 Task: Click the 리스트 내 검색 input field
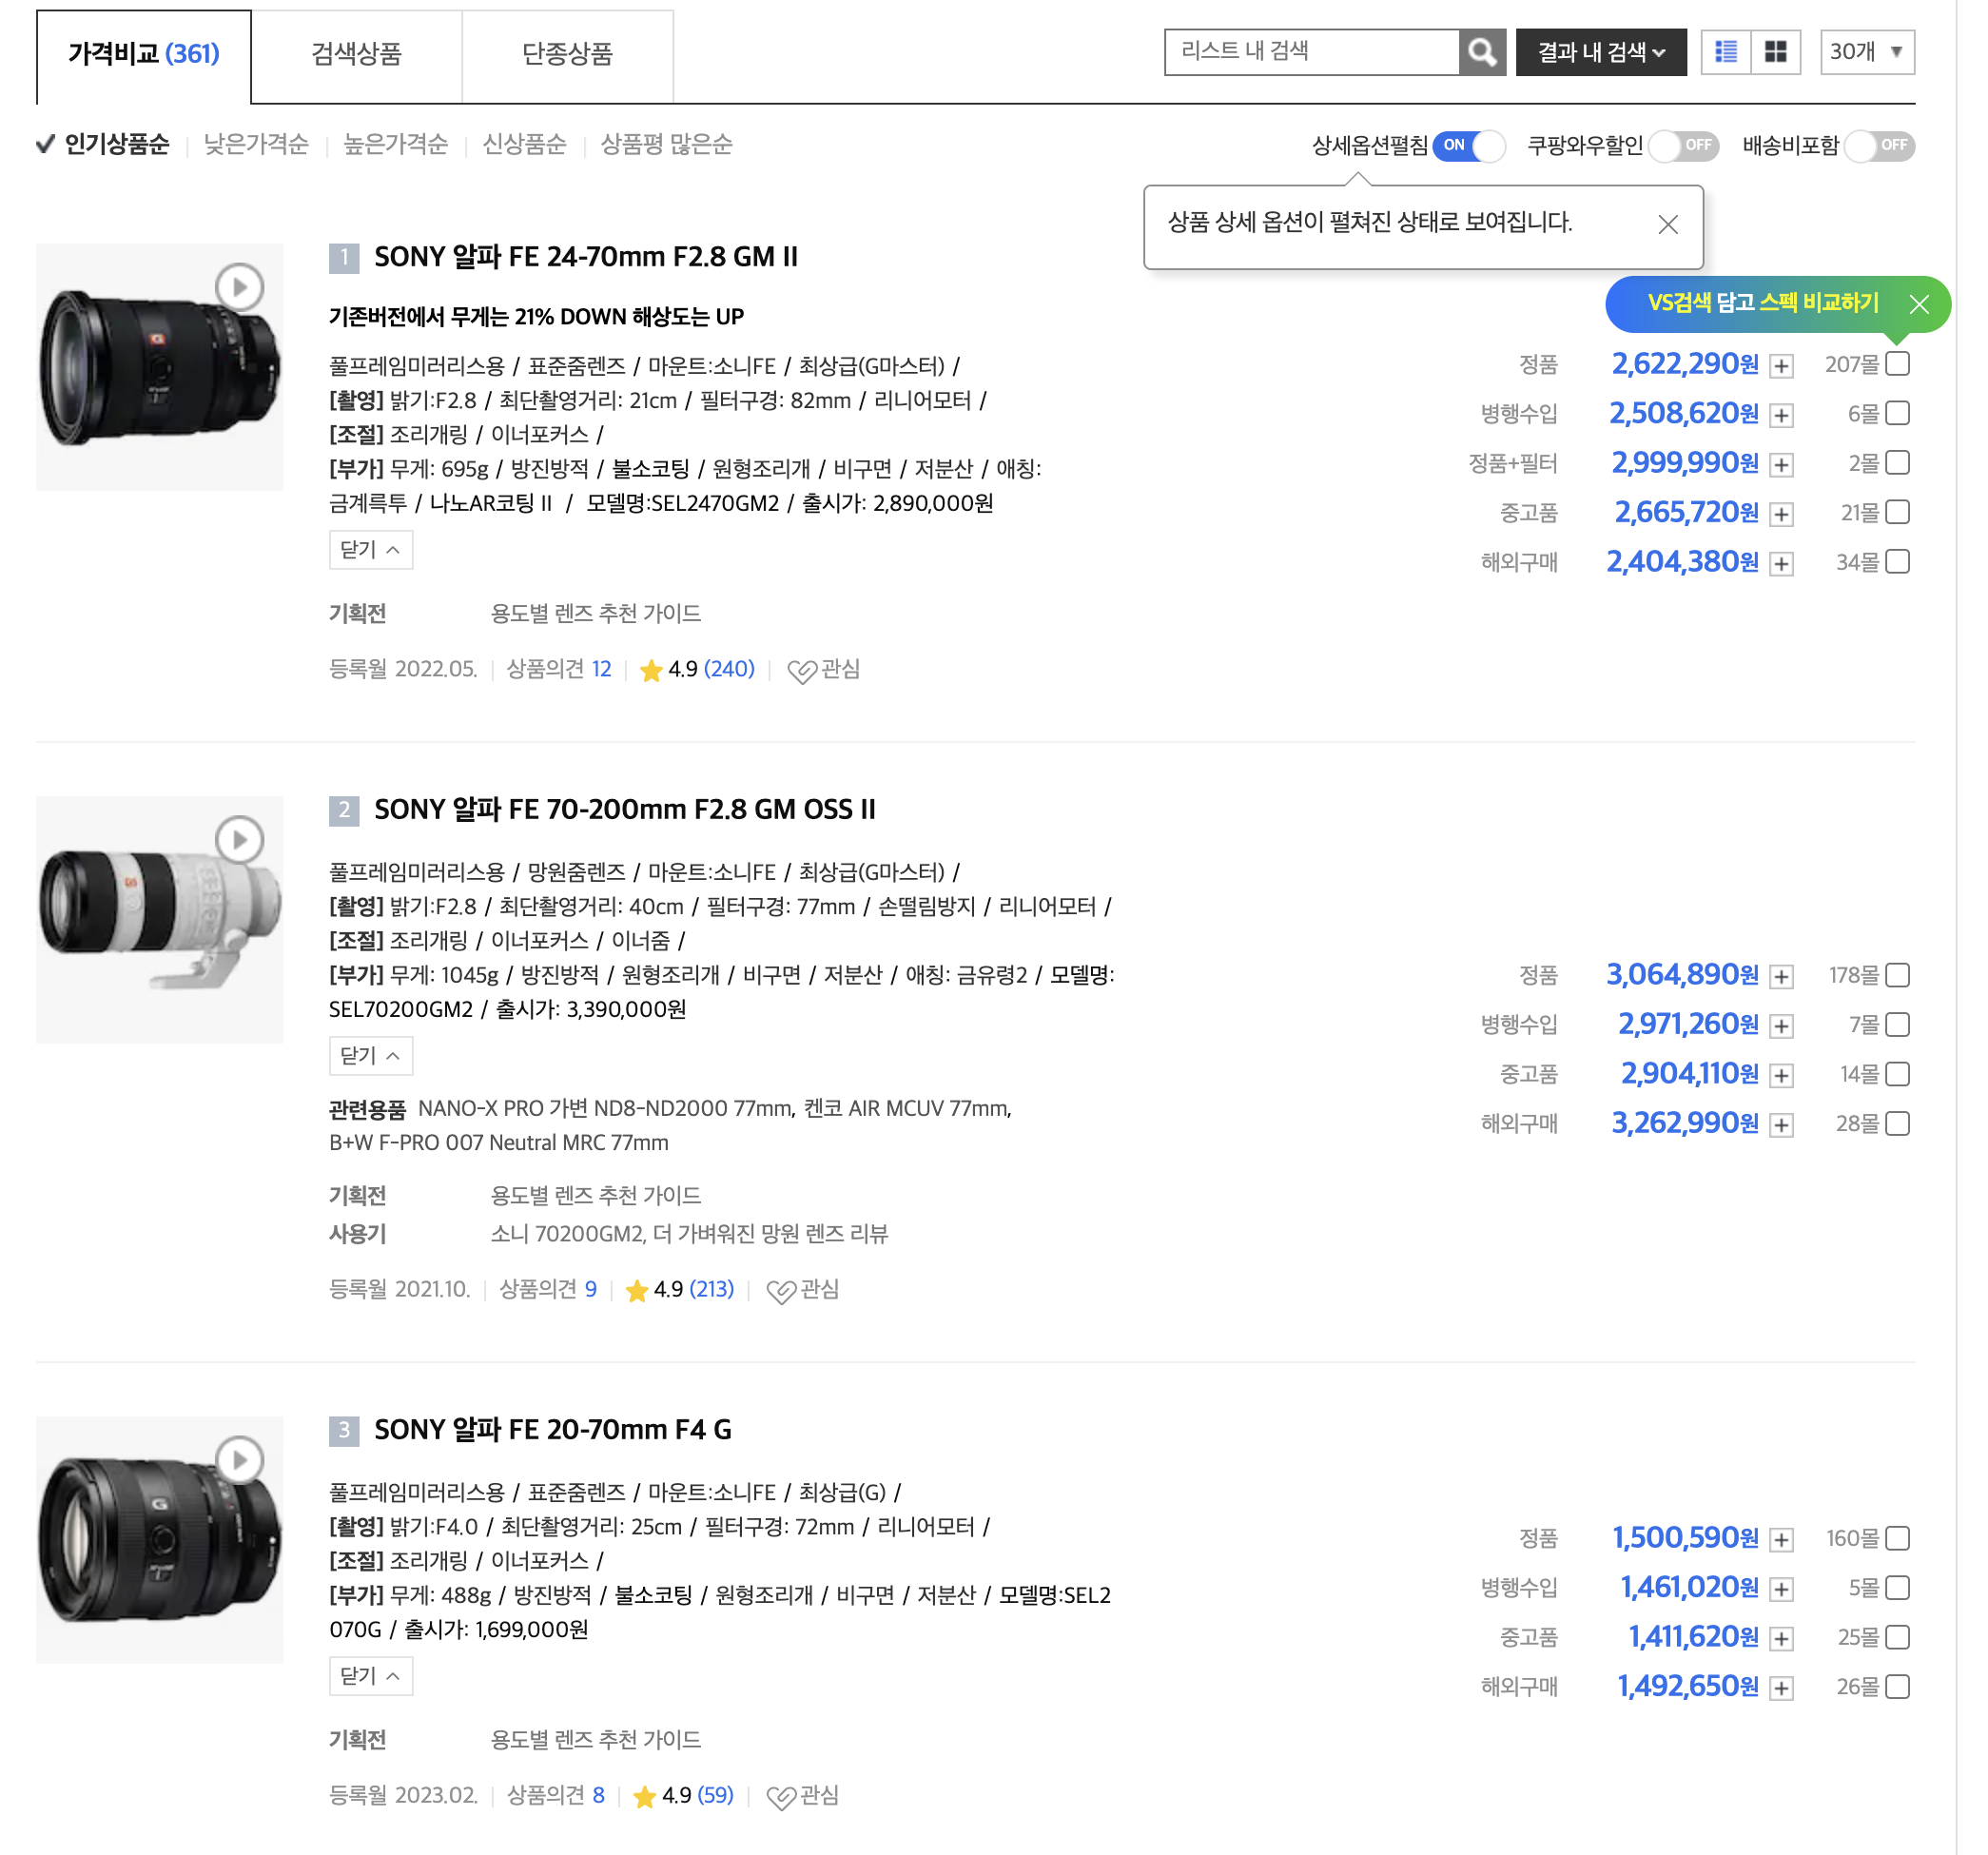pos(1312,52)
